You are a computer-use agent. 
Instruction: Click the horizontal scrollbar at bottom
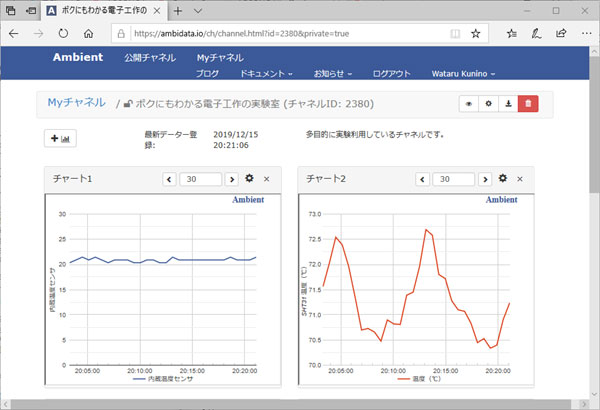point(291,404)
